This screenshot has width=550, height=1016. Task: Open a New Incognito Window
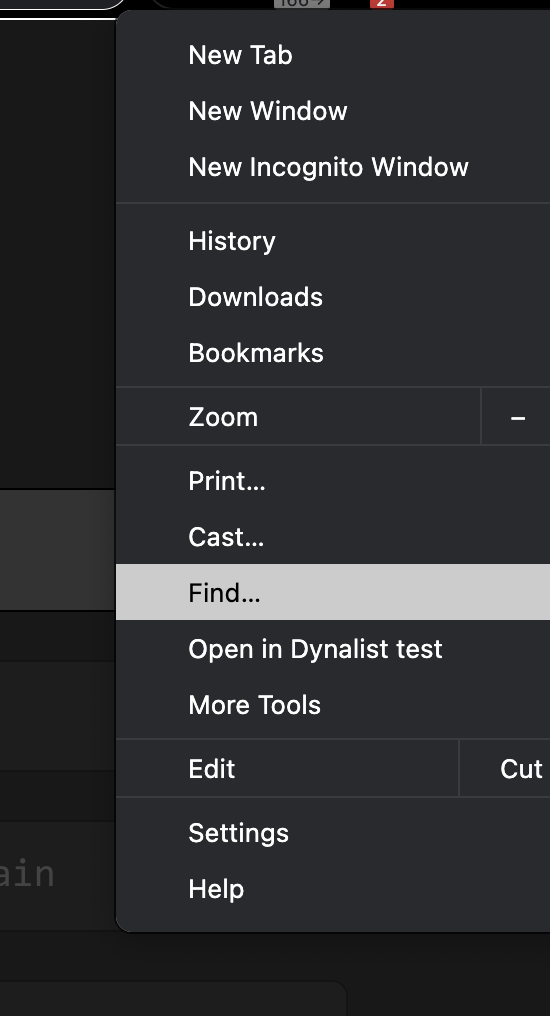click(x=333, y=167)
